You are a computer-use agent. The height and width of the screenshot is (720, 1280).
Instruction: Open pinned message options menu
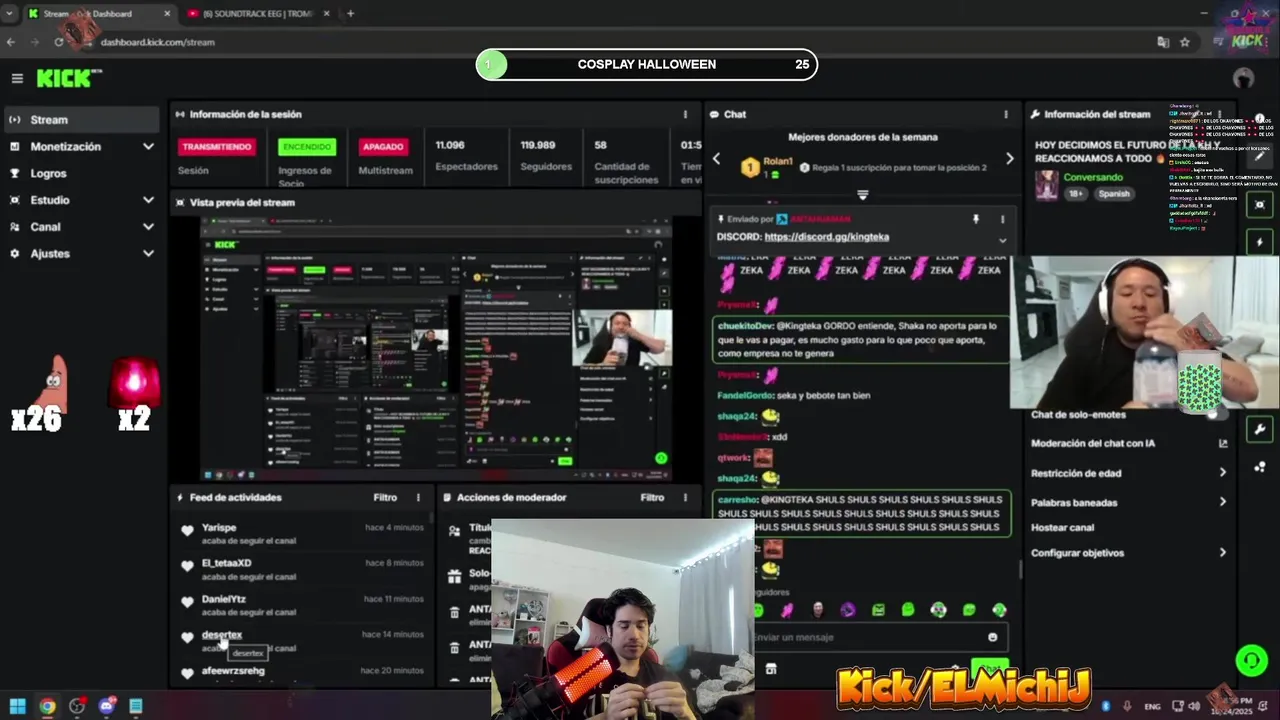pos(1002,219)
